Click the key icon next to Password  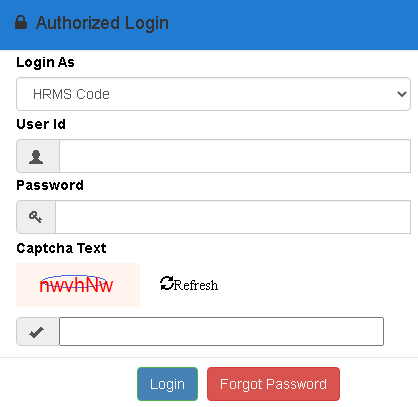coord(35,217)
